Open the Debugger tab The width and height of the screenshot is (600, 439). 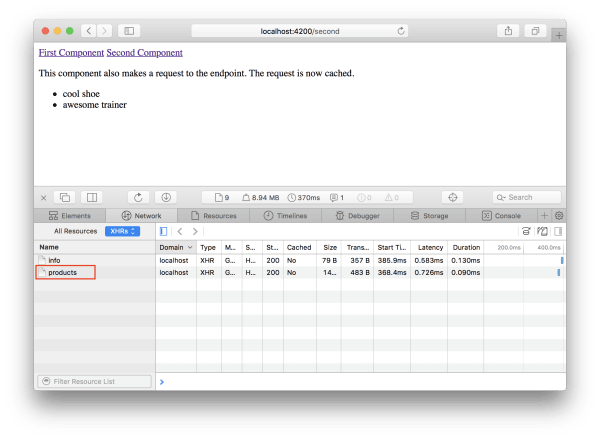(x=357, y=216)
